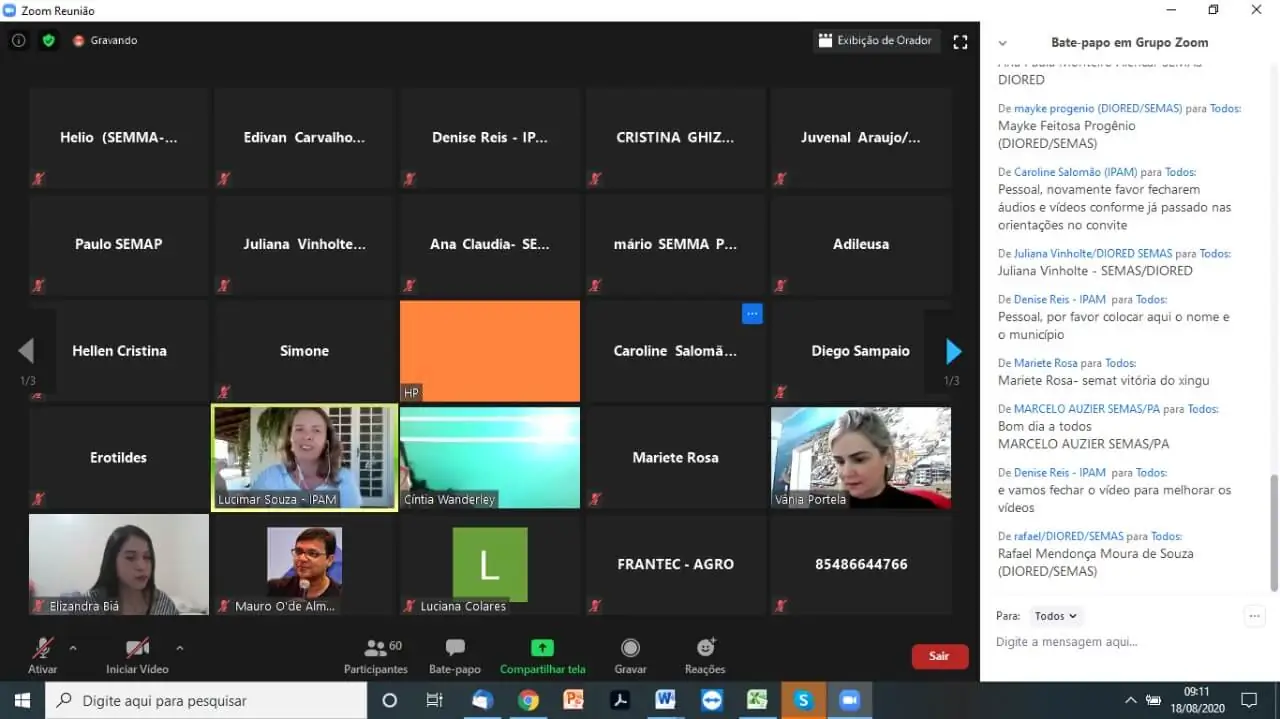Open the Reações emoji icon

705,649
